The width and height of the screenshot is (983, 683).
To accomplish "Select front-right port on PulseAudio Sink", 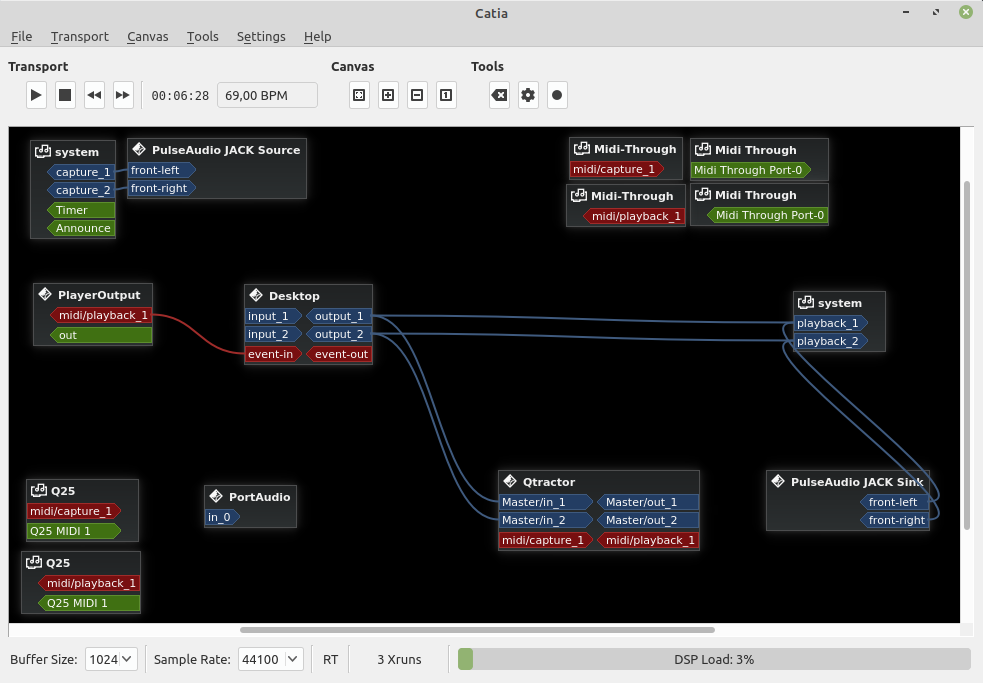I will click(894, 520).
